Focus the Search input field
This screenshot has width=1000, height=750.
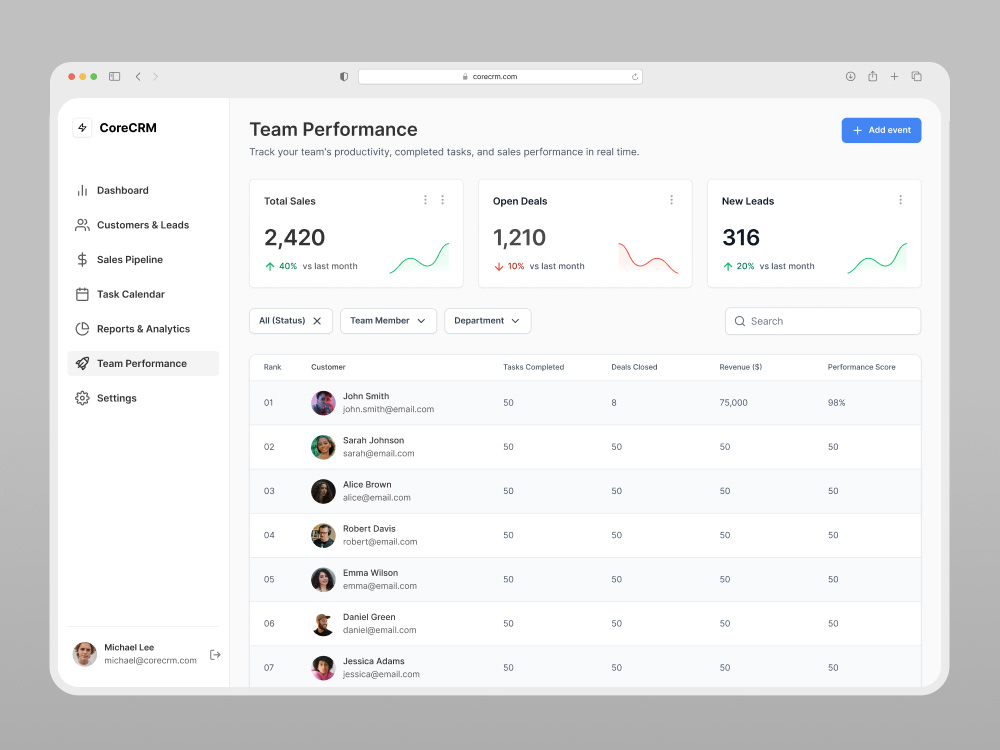823,321
